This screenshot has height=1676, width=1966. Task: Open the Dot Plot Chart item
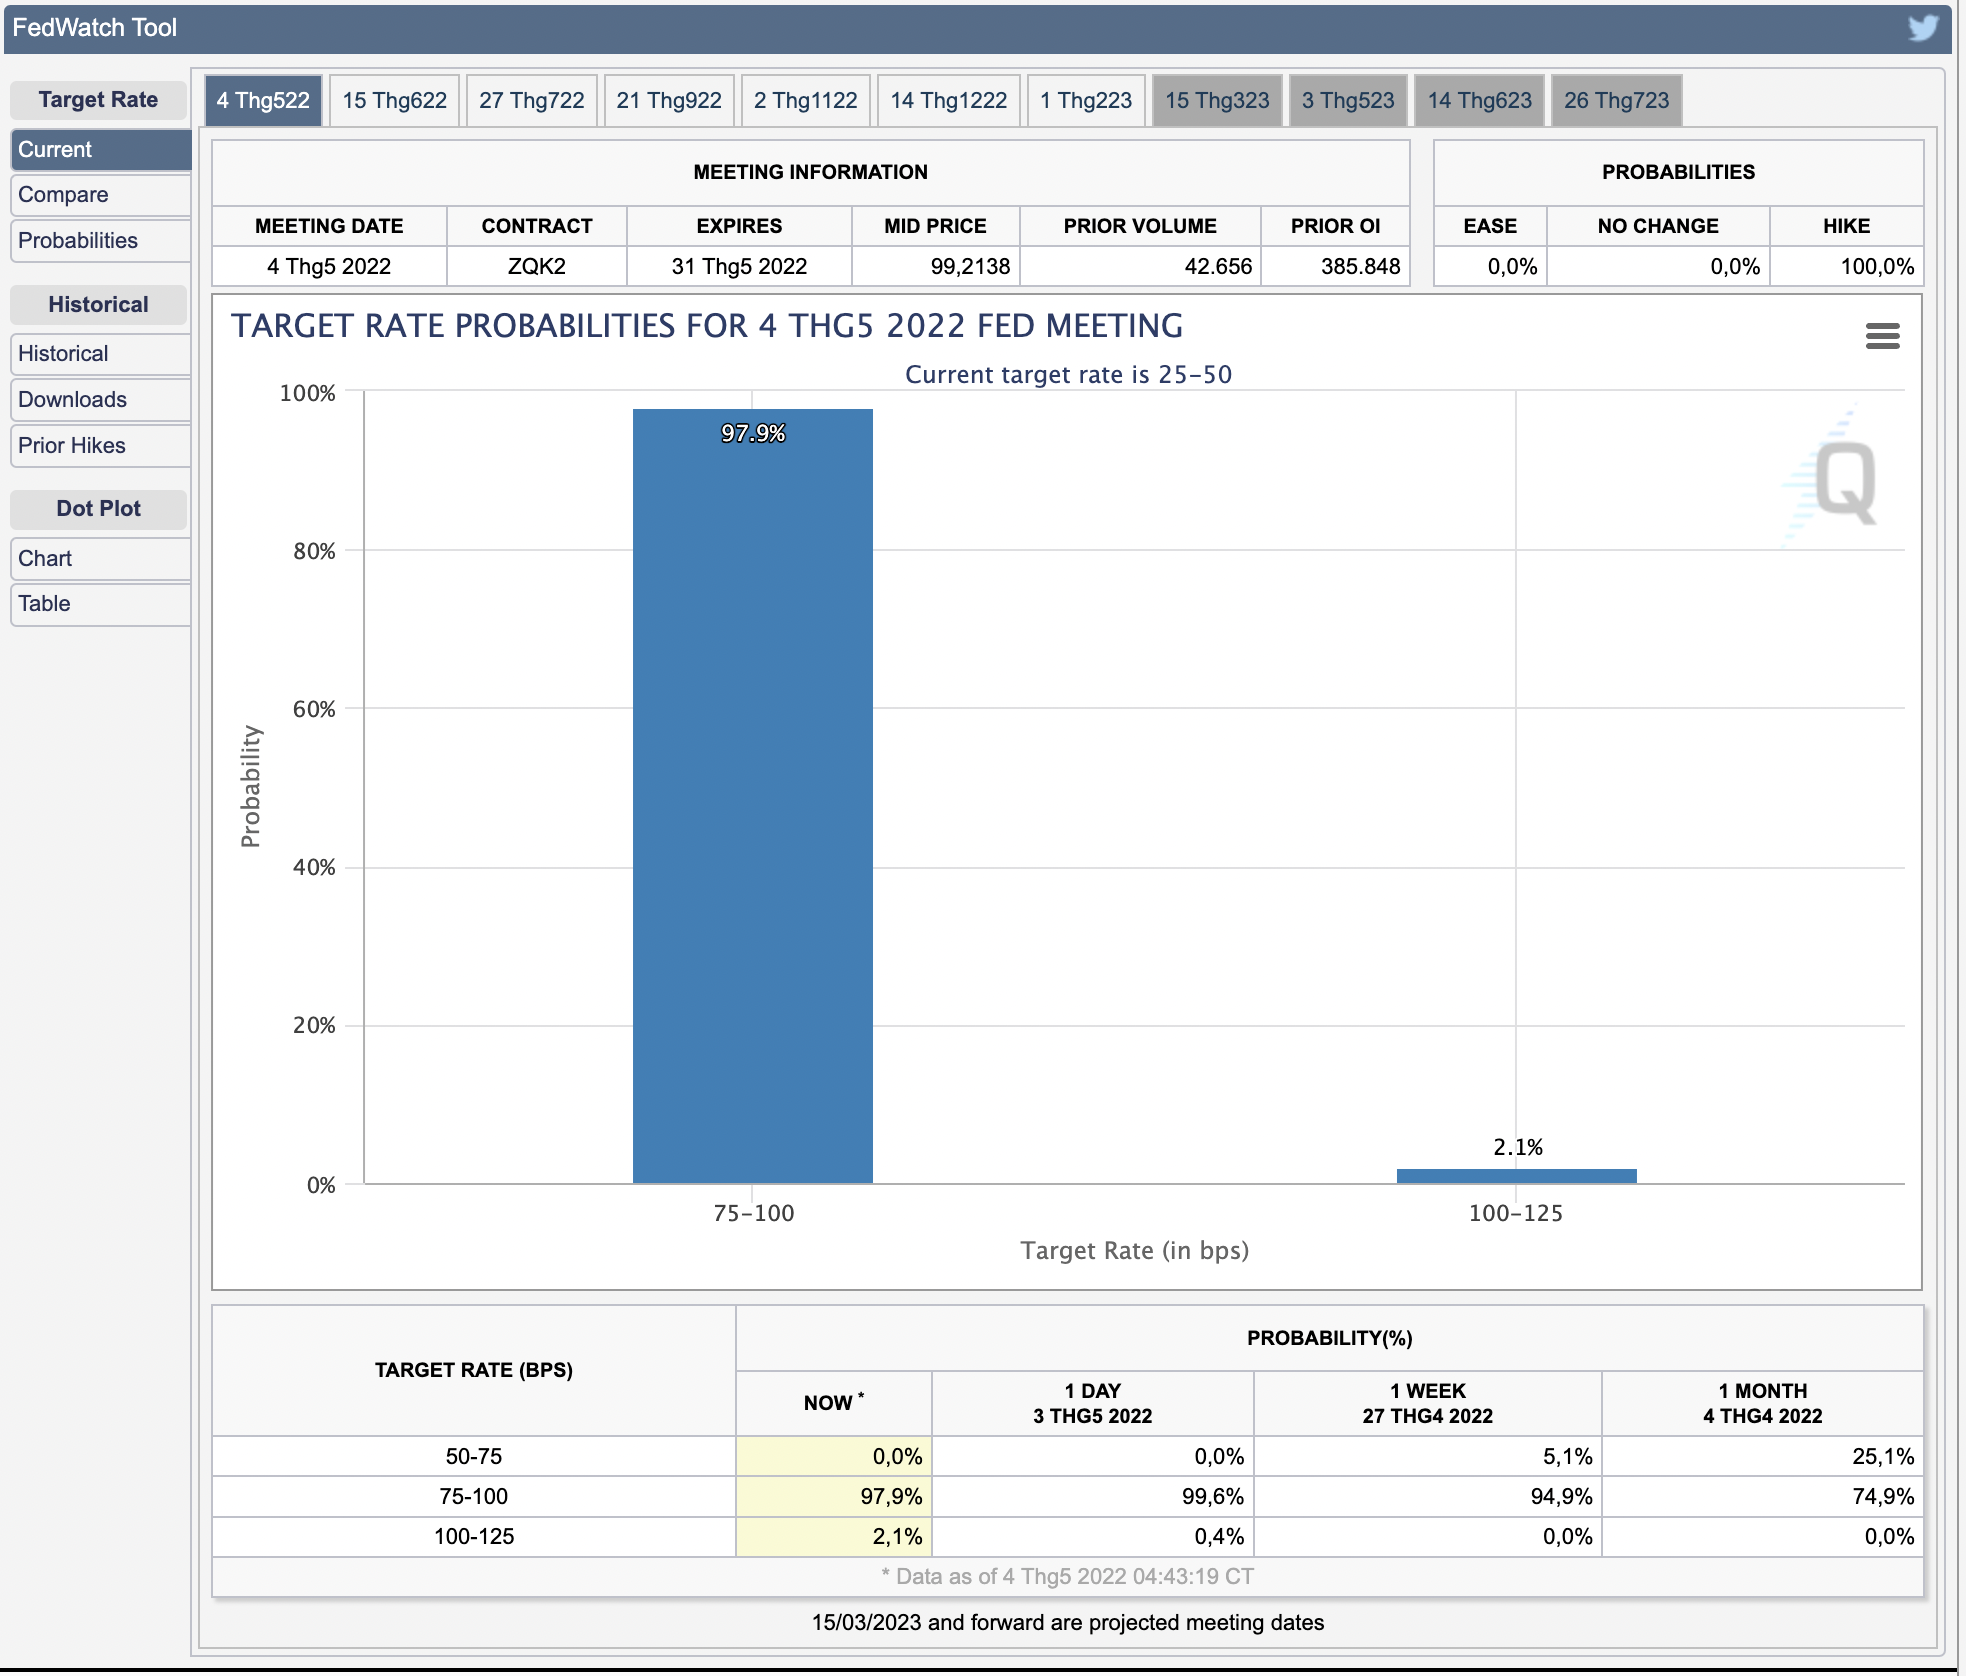coord(100,559)
